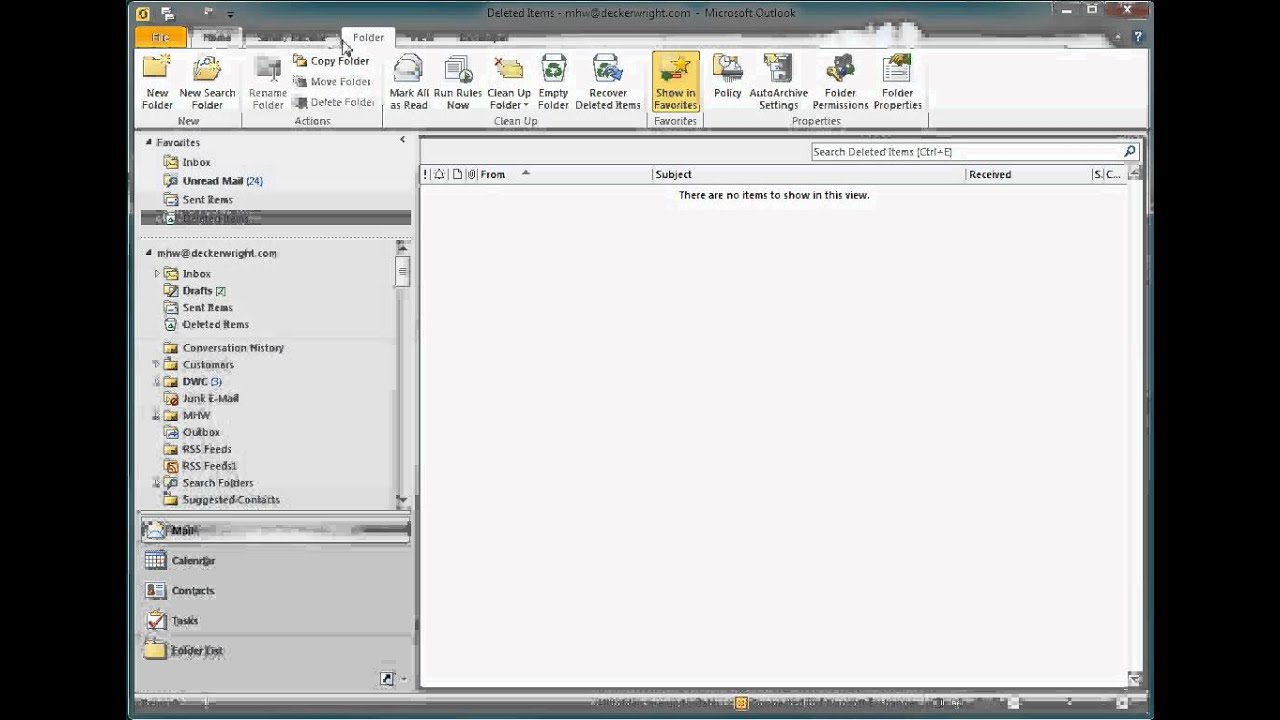Collapse the Favorites group

[149, 142]
